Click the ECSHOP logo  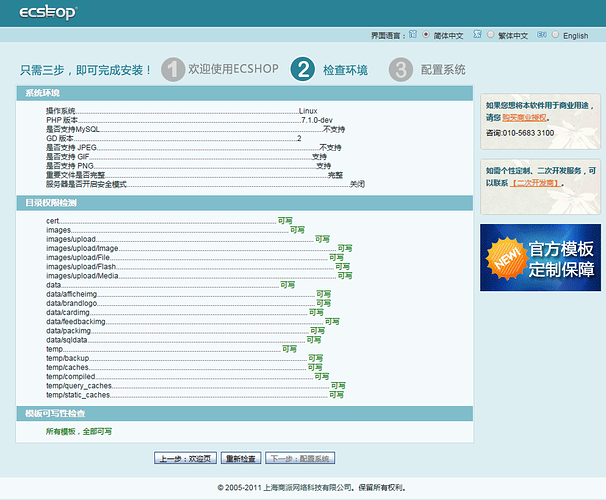48,12
